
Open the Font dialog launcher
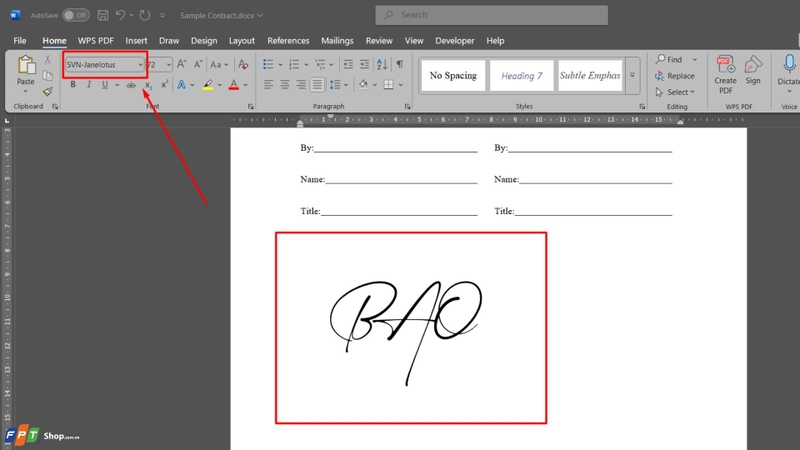(x=251, y=107)
